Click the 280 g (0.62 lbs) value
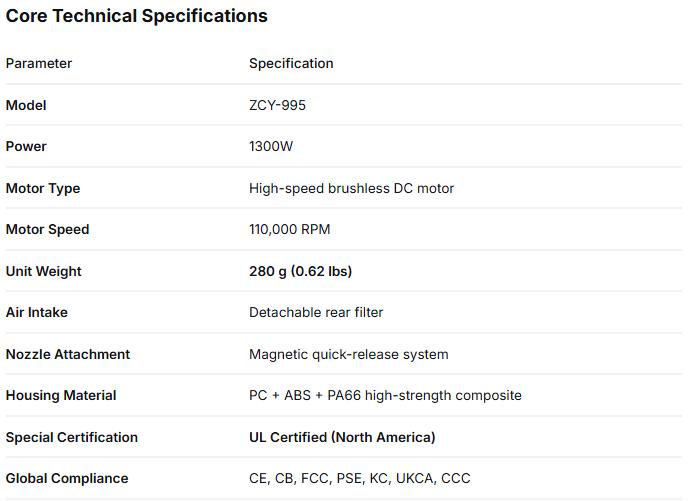 (x=300, y=271)
